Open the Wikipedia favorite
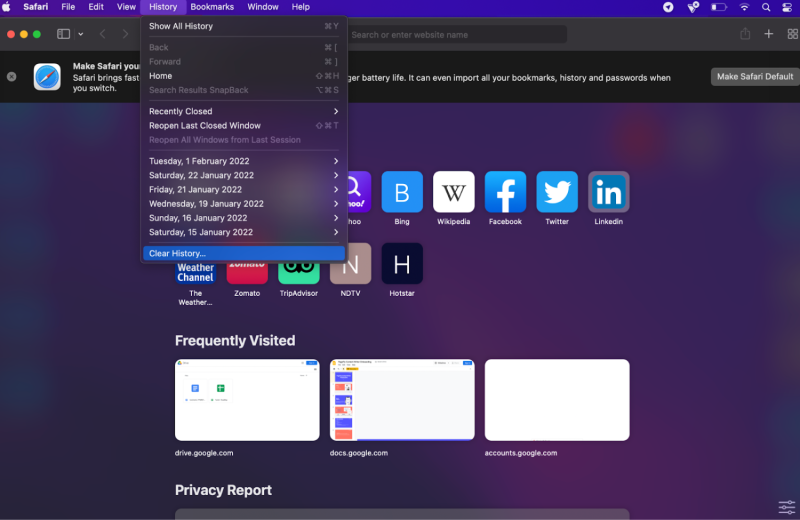This screenshot has width=800, height=520. (454, 192)
